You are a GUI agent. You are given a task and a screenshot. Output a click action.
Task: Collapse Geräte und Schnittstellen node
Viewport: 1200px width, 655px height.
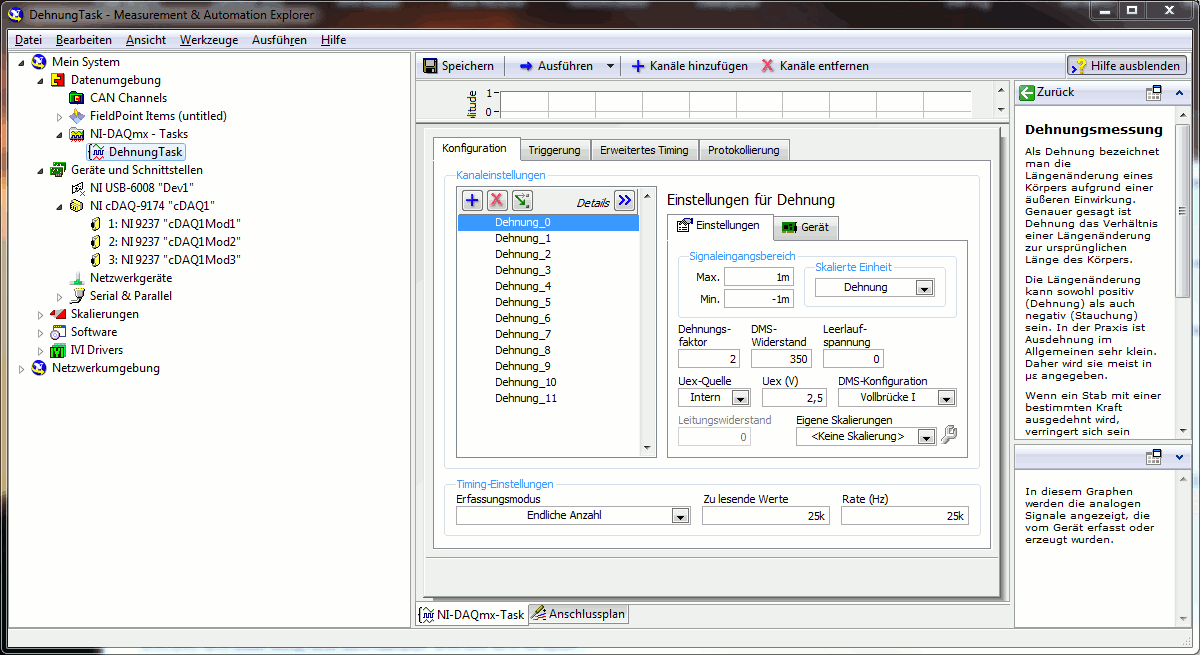click(40, 170)
